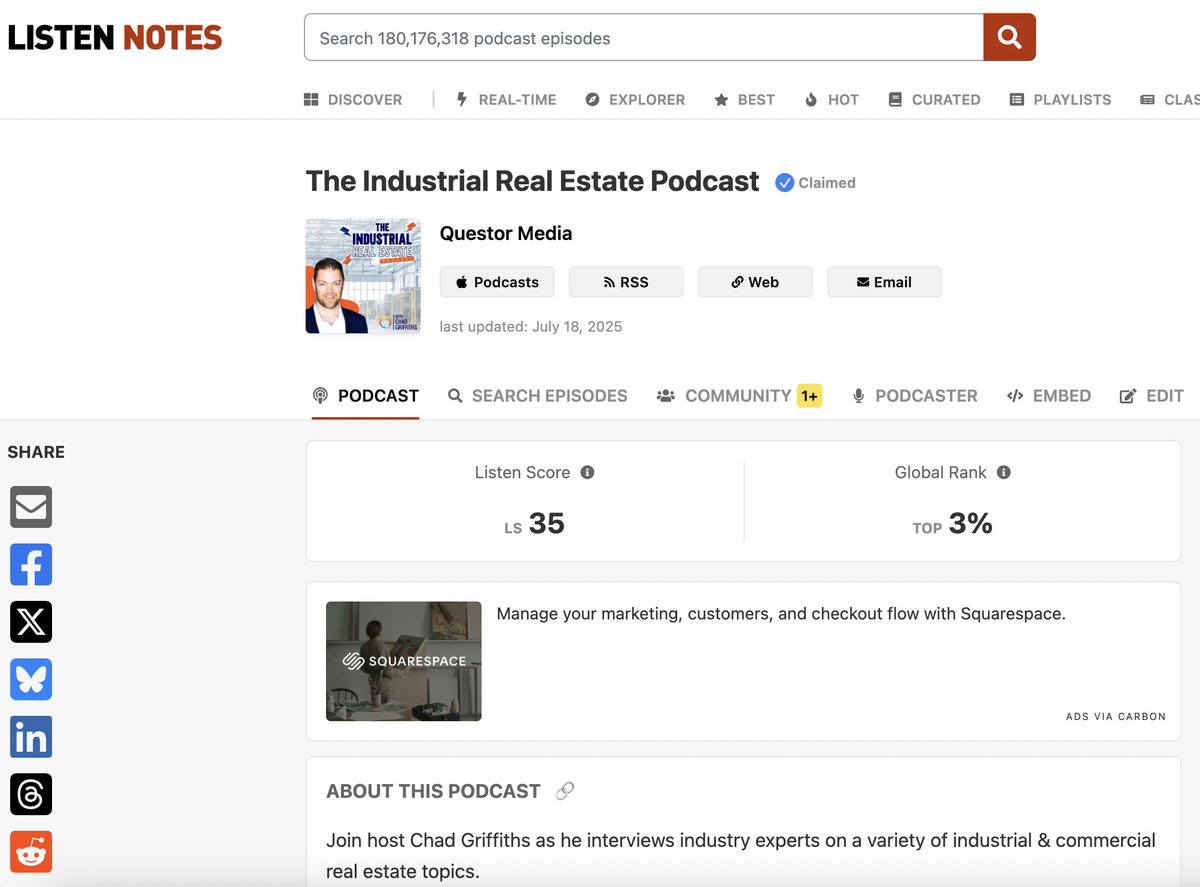
Task: Switch to the Embed tab
Action: 1048,396
